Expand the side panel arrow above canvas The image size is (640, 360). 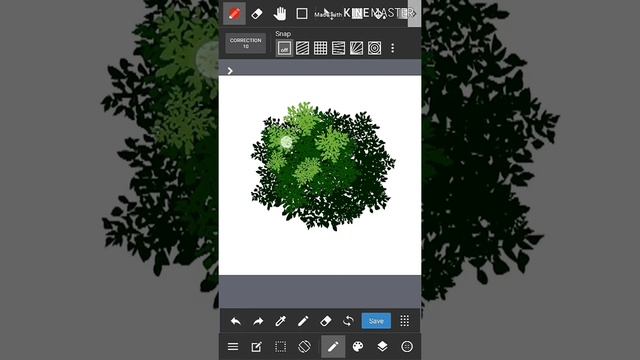tap(230, 71)
